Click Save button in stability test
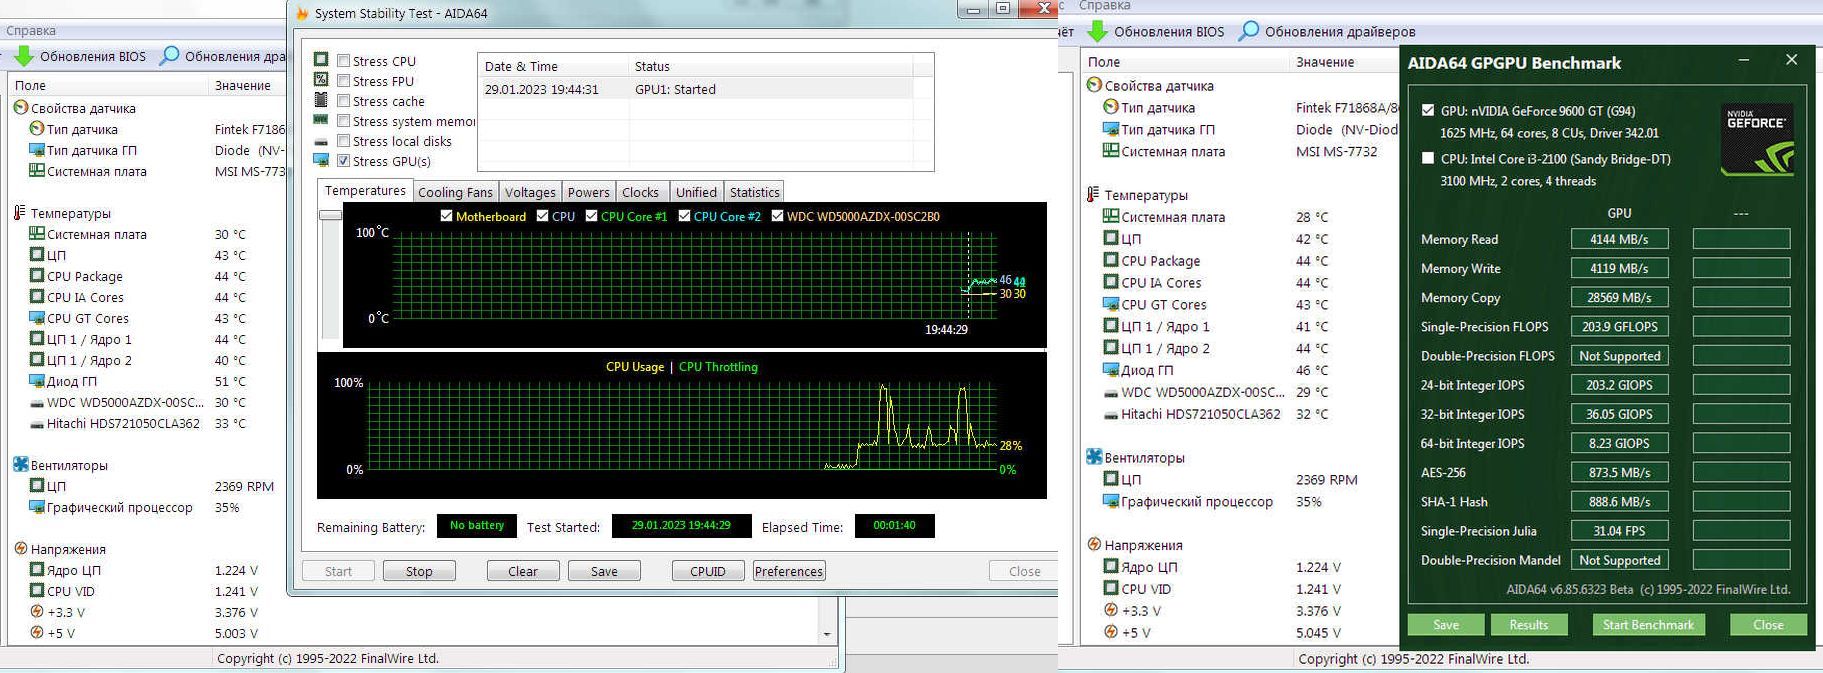Image resolution: width=1823 pixels, height=673 pixels. [x=604, y=571]
